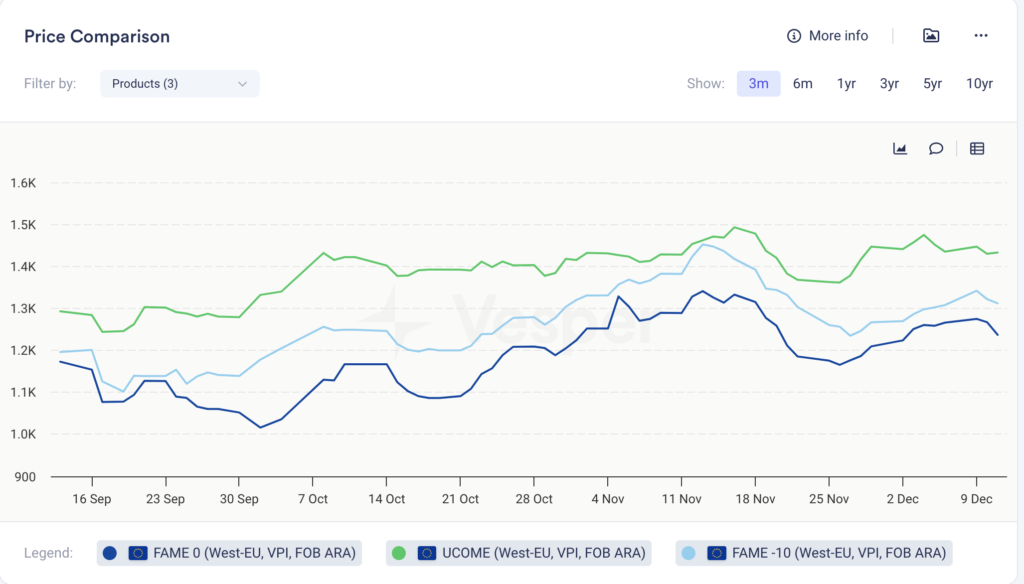
Task: Show the data table view icon
Action: pos(977,149)
